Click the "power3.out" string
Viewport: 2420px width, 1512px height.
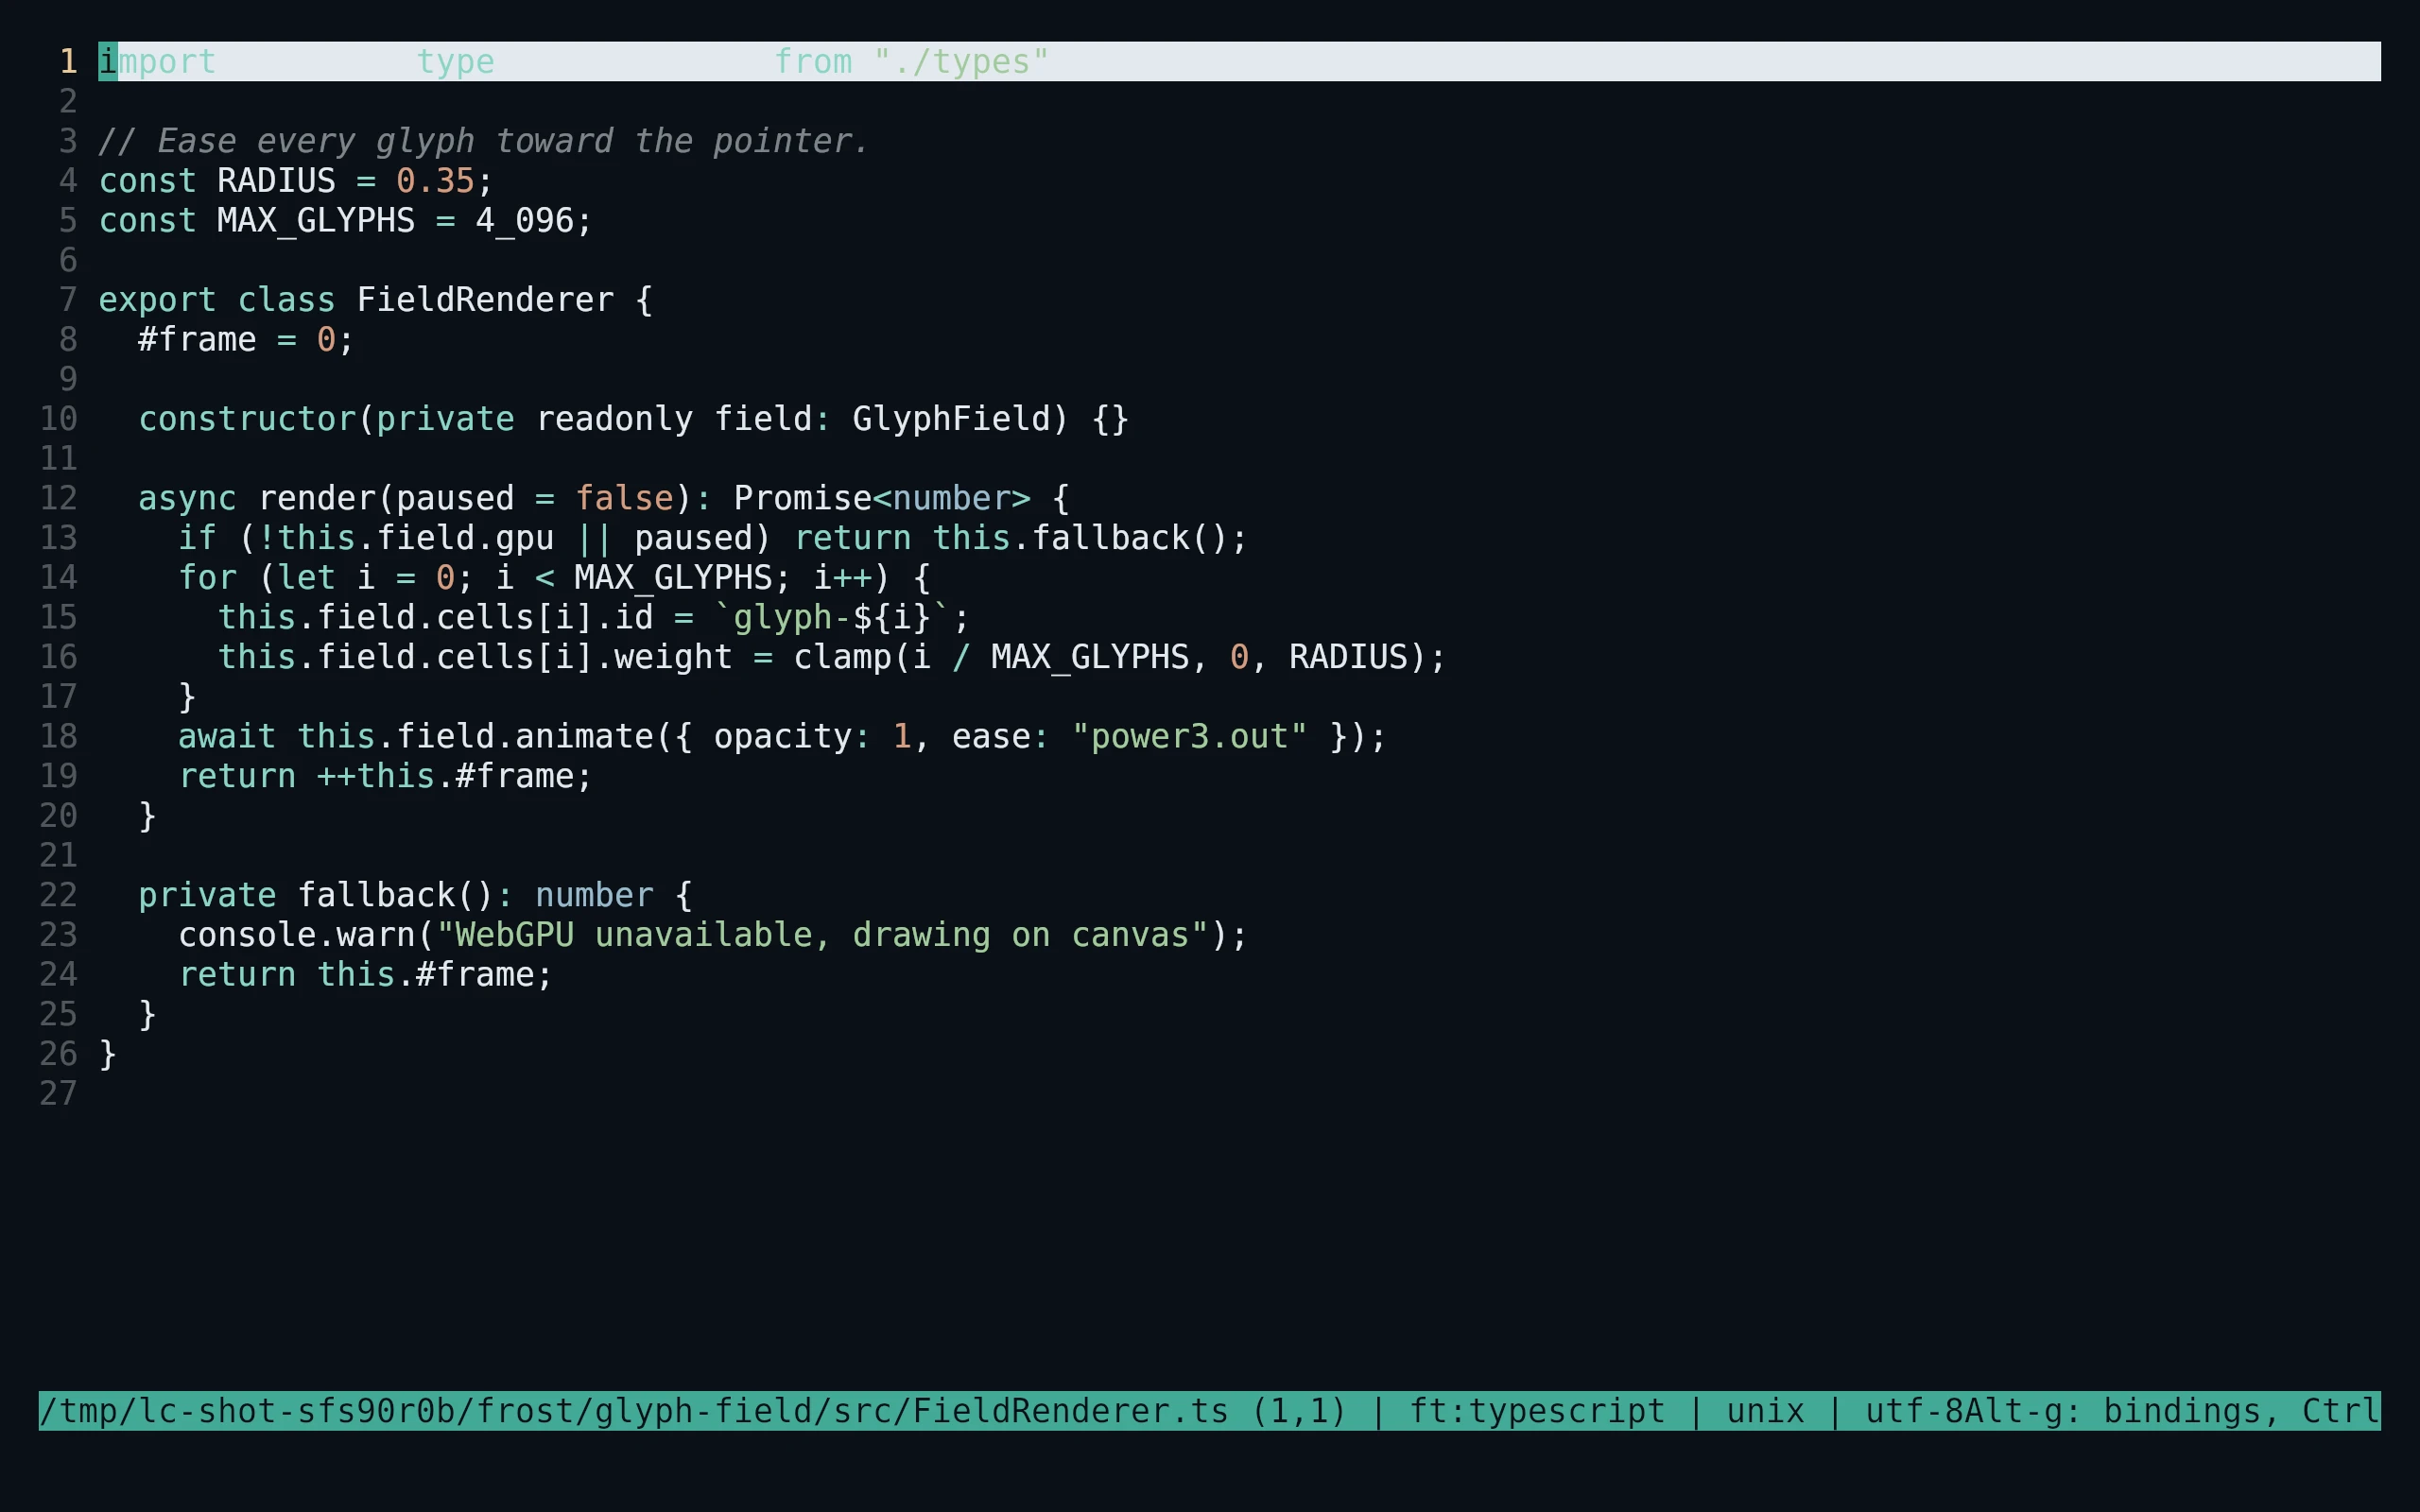(1190, 737)
